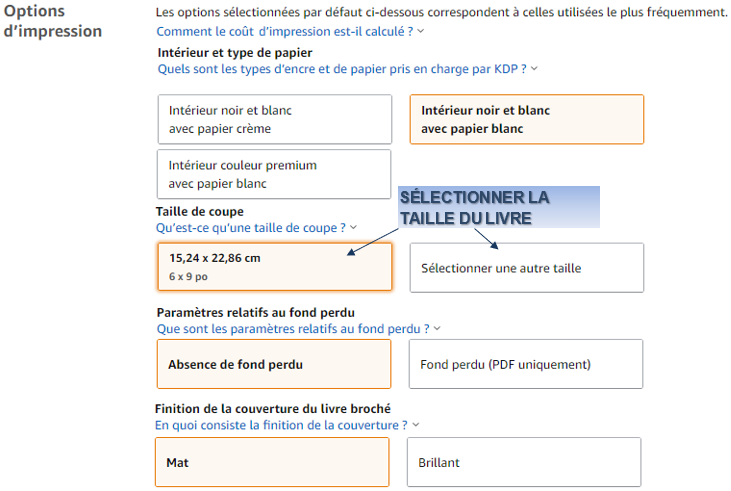The width and height of the screenshot is (731, 491).
Task: Expand chevron next to ink and paper types question
Action: pos(534,69)
